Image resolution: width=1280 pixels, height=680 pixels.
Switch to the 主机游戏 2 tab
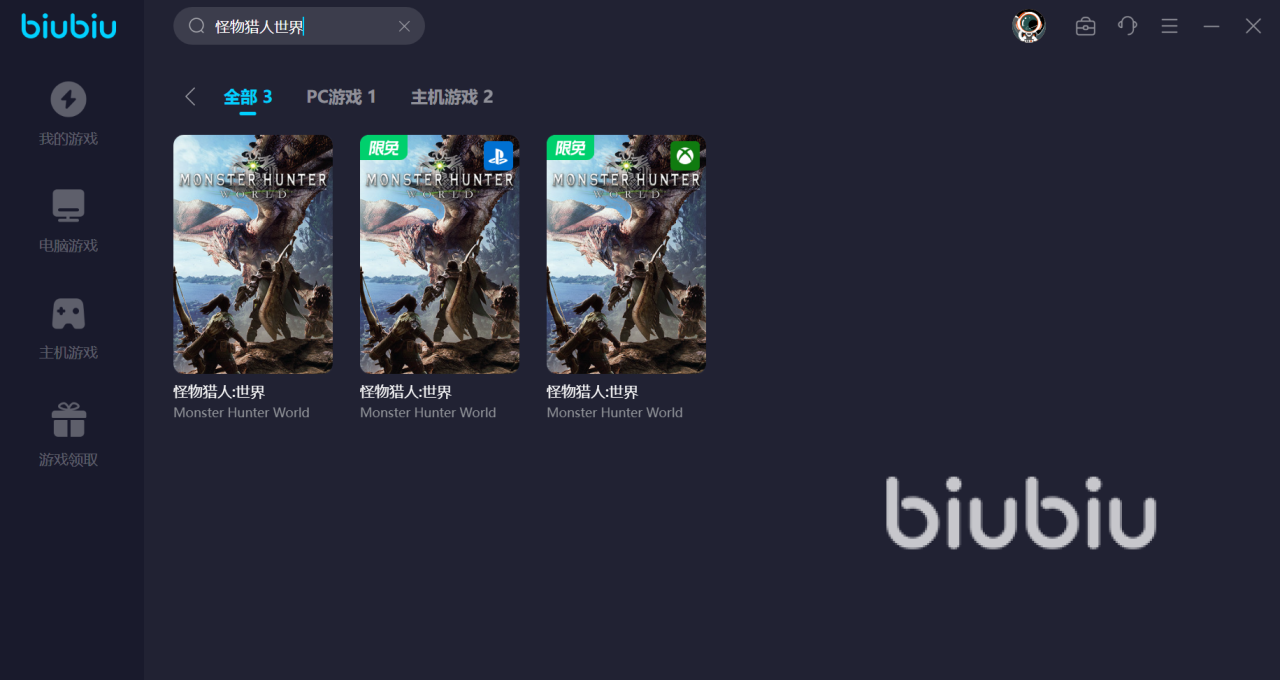[452, 97]
